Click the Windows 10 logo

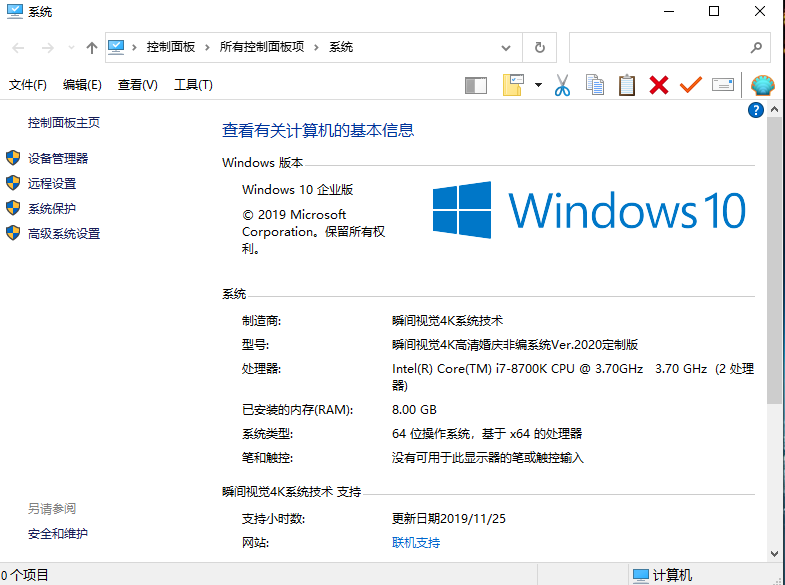[x=589, y=210]
